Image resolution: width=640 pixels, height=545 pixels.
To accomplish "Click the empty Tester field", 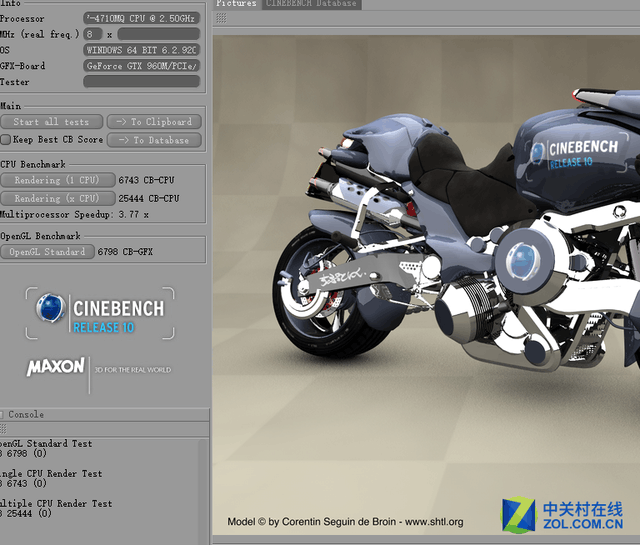I will (x=142, y=82).
